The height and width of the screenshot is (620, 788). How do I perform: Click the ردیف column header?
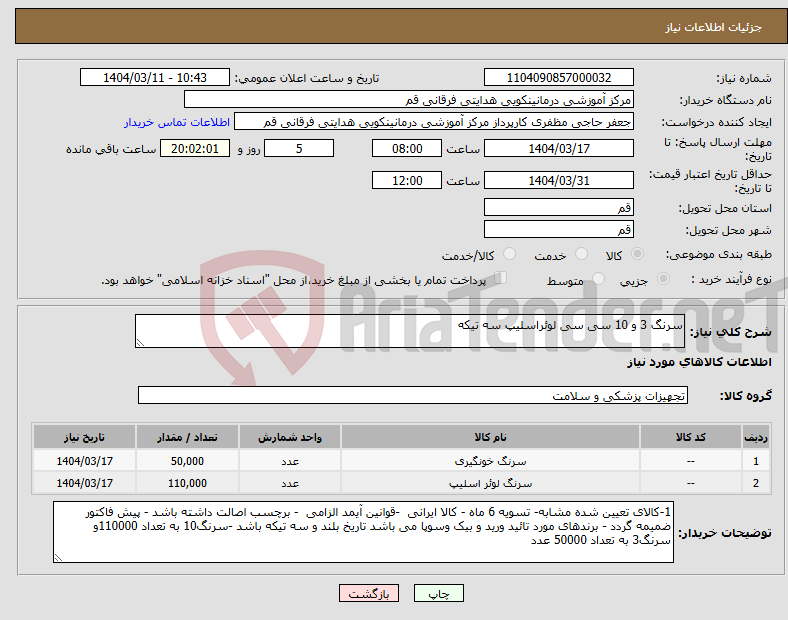[x=755, y=437]
